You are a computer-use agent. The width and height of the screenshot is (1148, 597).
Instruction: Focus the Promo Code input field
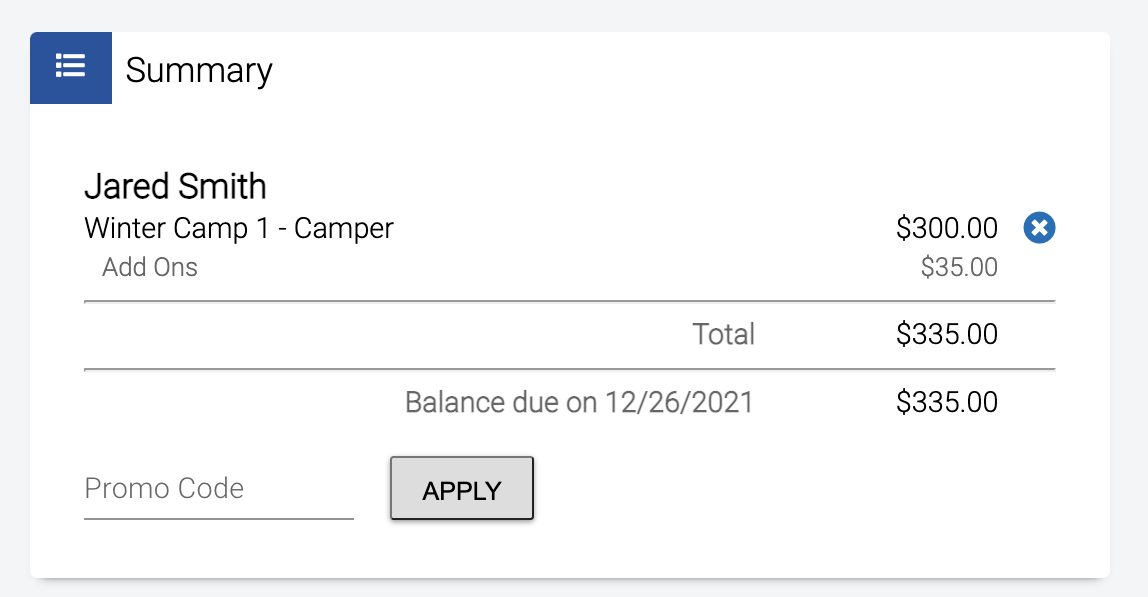(x=219, y=489)
